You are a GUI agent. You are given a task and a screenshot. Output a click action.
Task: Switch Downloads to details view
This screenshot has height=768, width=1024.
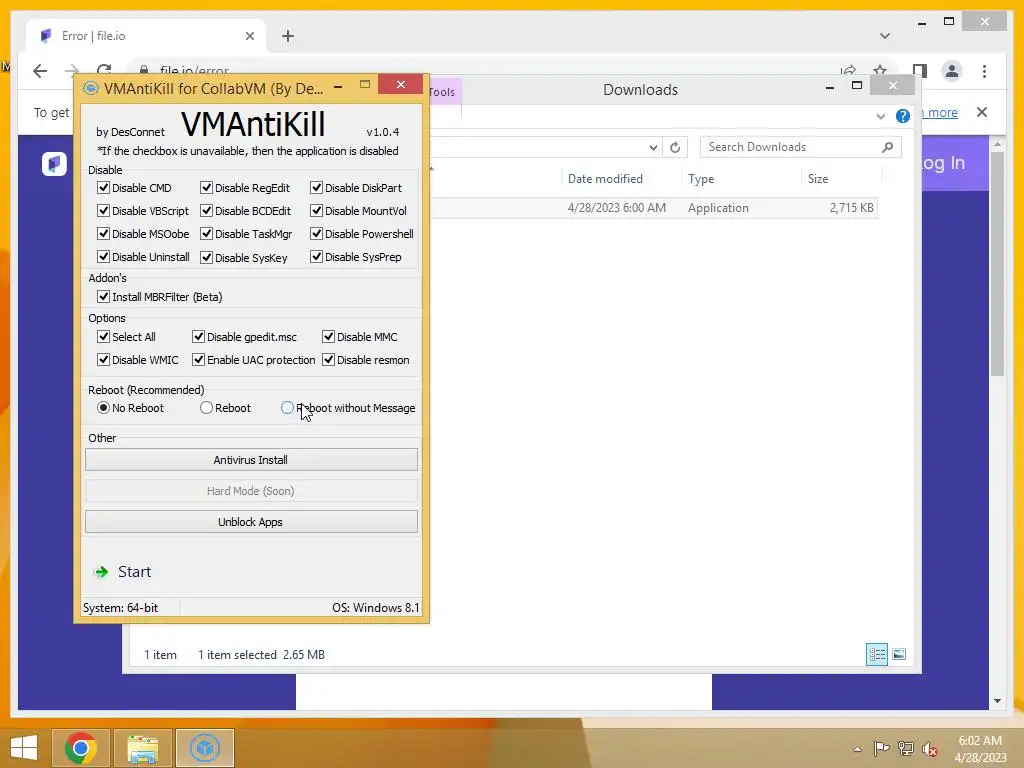pyautogui.click(x=876, y=654)
